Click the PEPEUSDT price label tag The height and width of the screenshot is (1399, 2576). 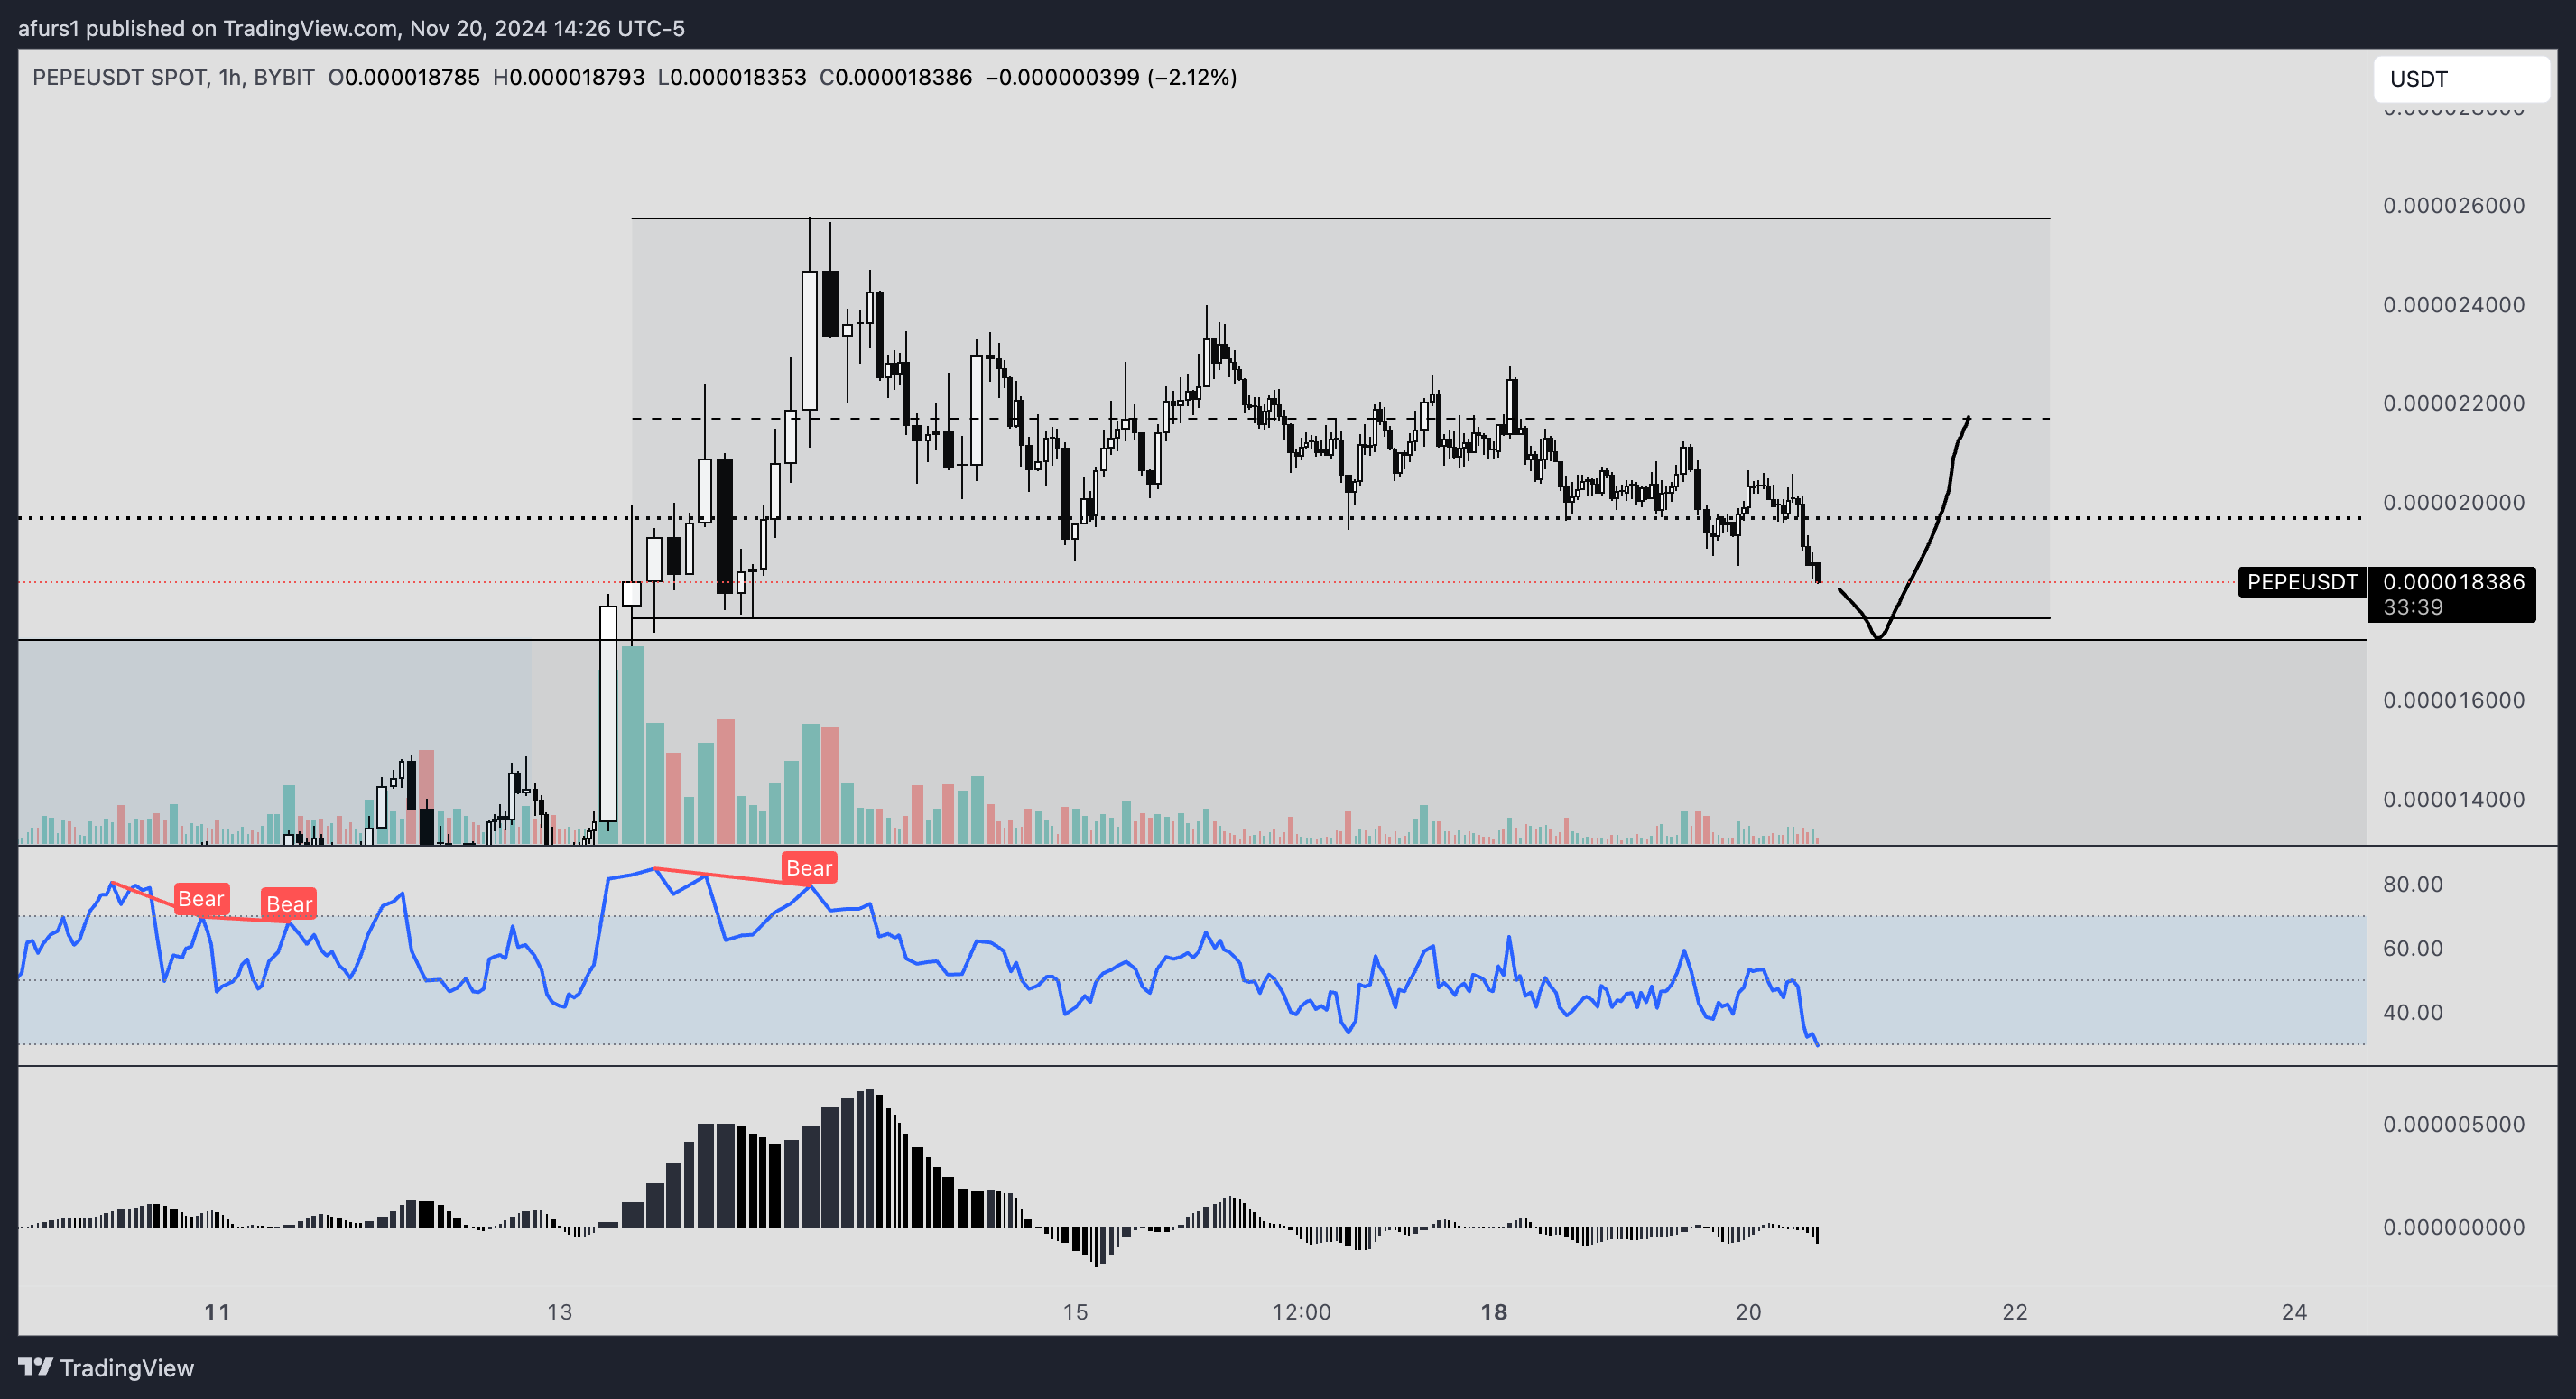pyautogui.click(x=2301, y=582)
